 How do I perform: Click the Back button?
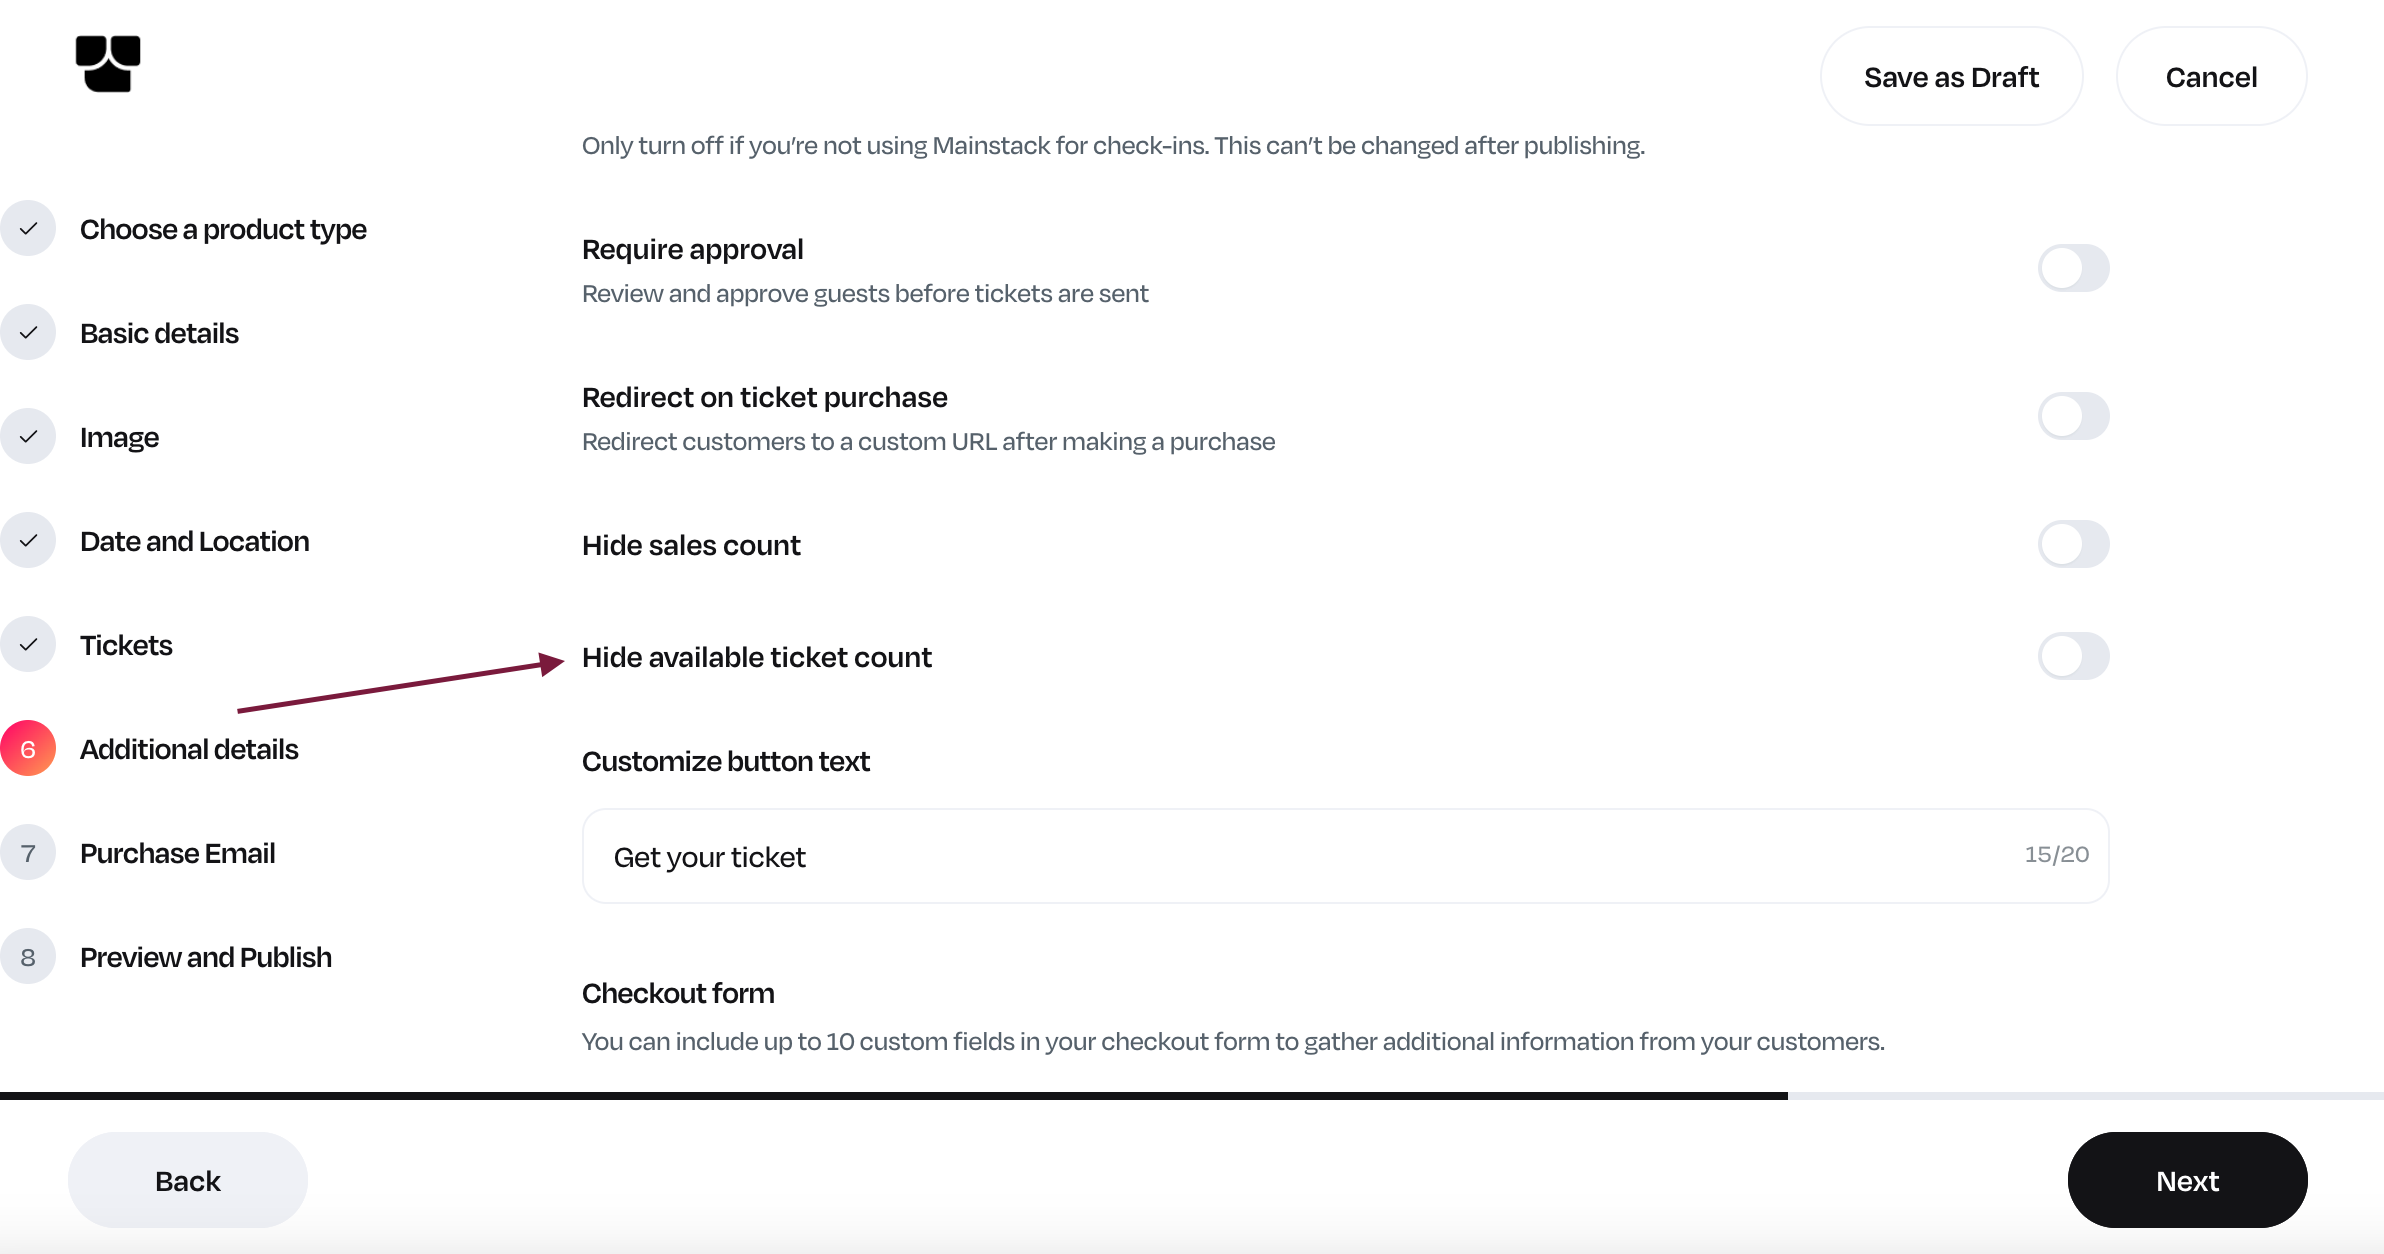click(188, 1180)
